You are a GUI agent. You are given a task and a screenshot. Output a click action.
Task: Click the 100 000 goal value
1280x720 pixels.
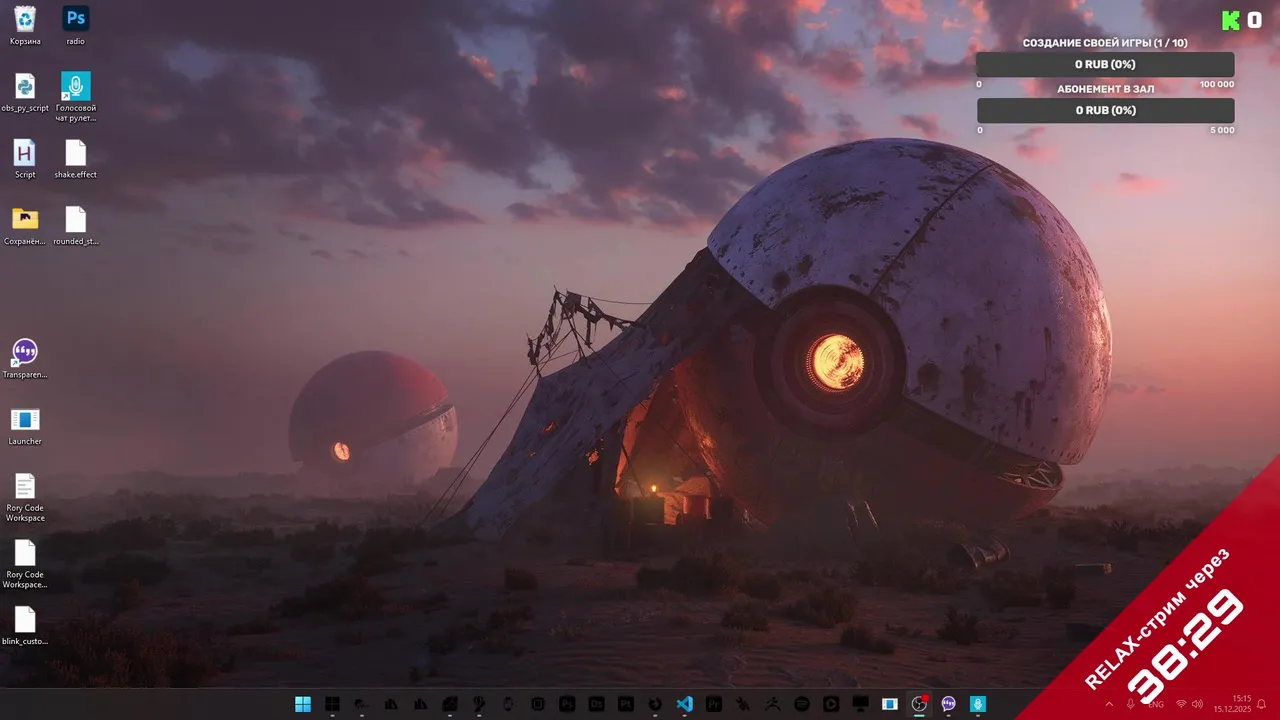(1217, 84)
